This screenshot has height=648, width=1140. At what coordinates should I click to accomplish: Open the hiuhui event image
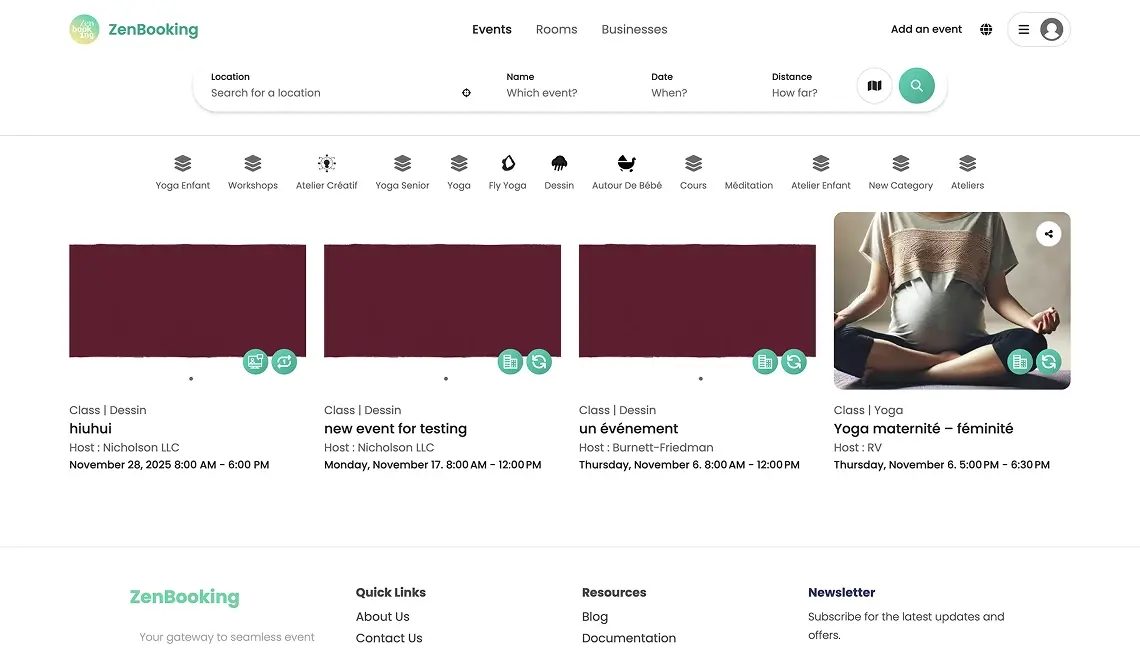click(188, 301)
